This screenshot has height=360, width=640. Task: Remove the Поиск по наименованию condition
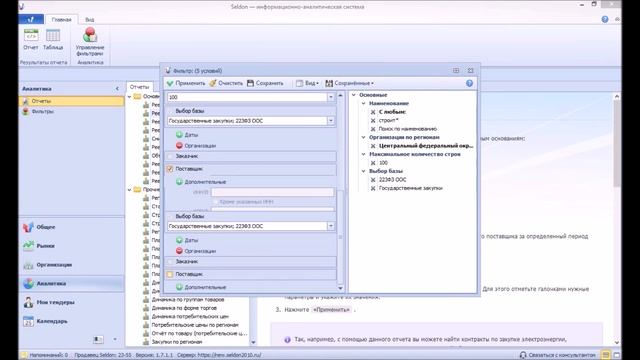[x=373, y=129]
